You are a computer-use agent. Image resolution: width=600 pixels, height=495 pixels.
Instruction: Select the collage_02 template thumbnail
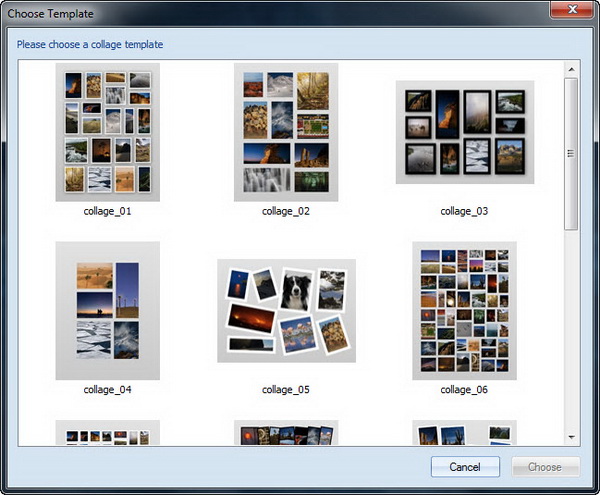(x=286, y=132)
